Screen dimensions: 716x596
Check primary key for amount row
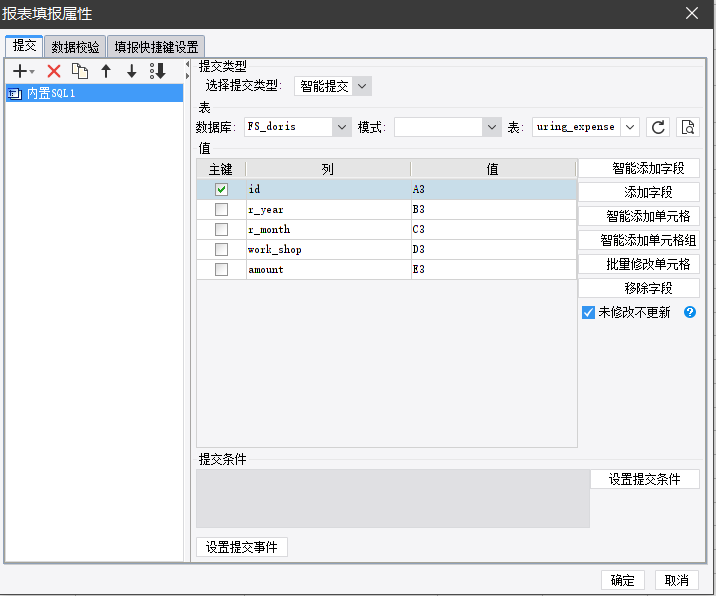pos(221,269)
